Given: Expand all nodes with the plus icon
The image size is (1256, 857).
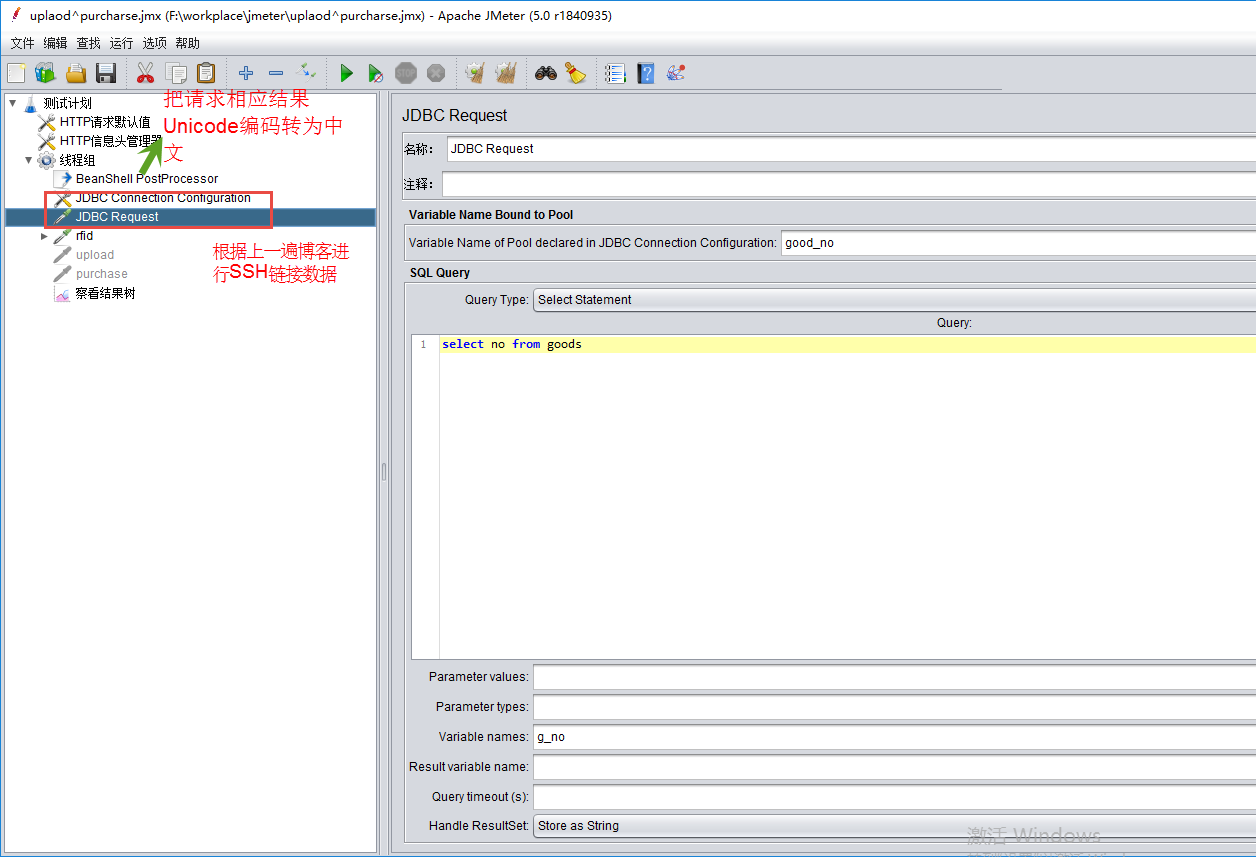Looking at the screenshot, I should 246,73.
